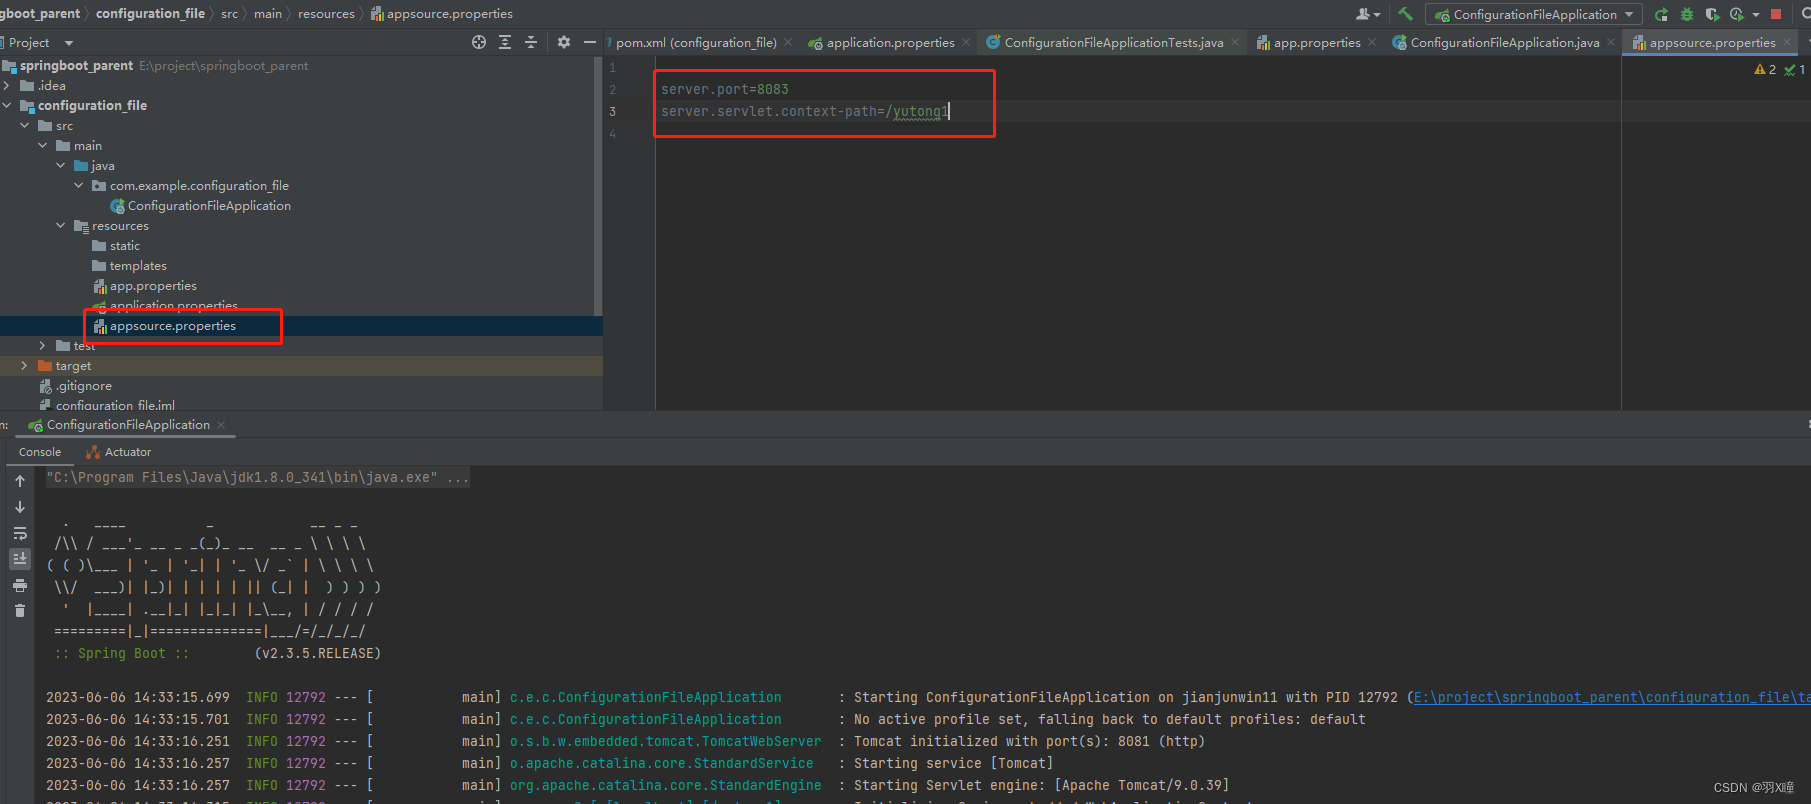The height and width of the screenshot is (804, 1811).
Task: Switch to ConfigurationFileApplicationTests.java tab
Action: [1105, 42]
